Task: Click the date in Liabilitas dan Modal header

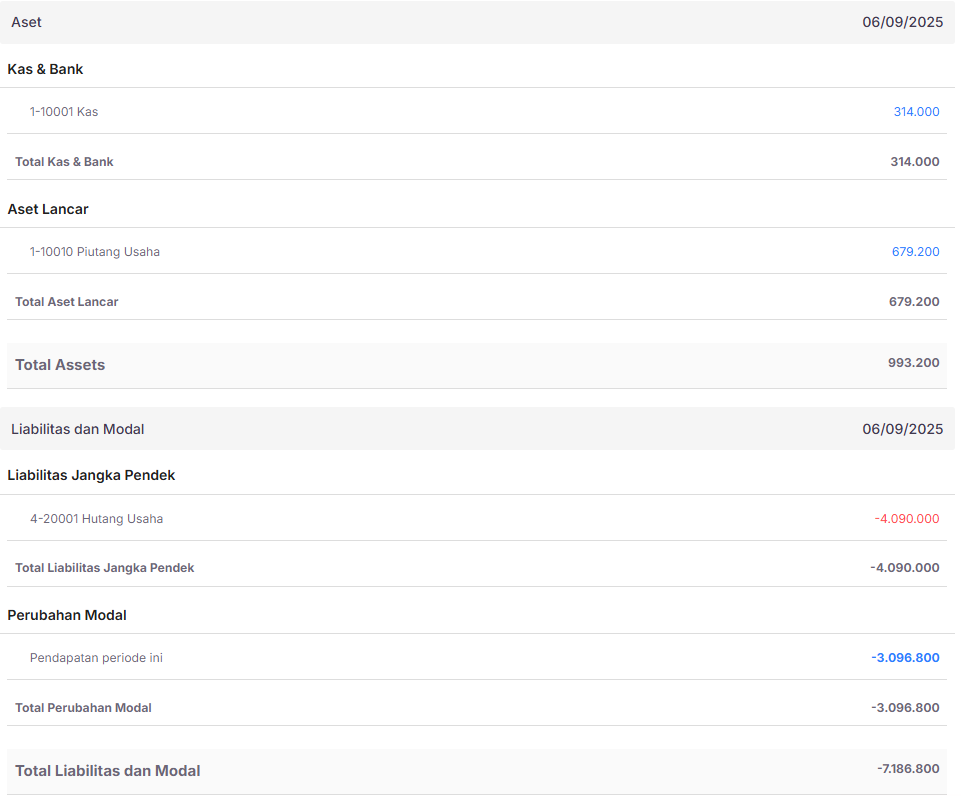Action: tap(902, 429)
